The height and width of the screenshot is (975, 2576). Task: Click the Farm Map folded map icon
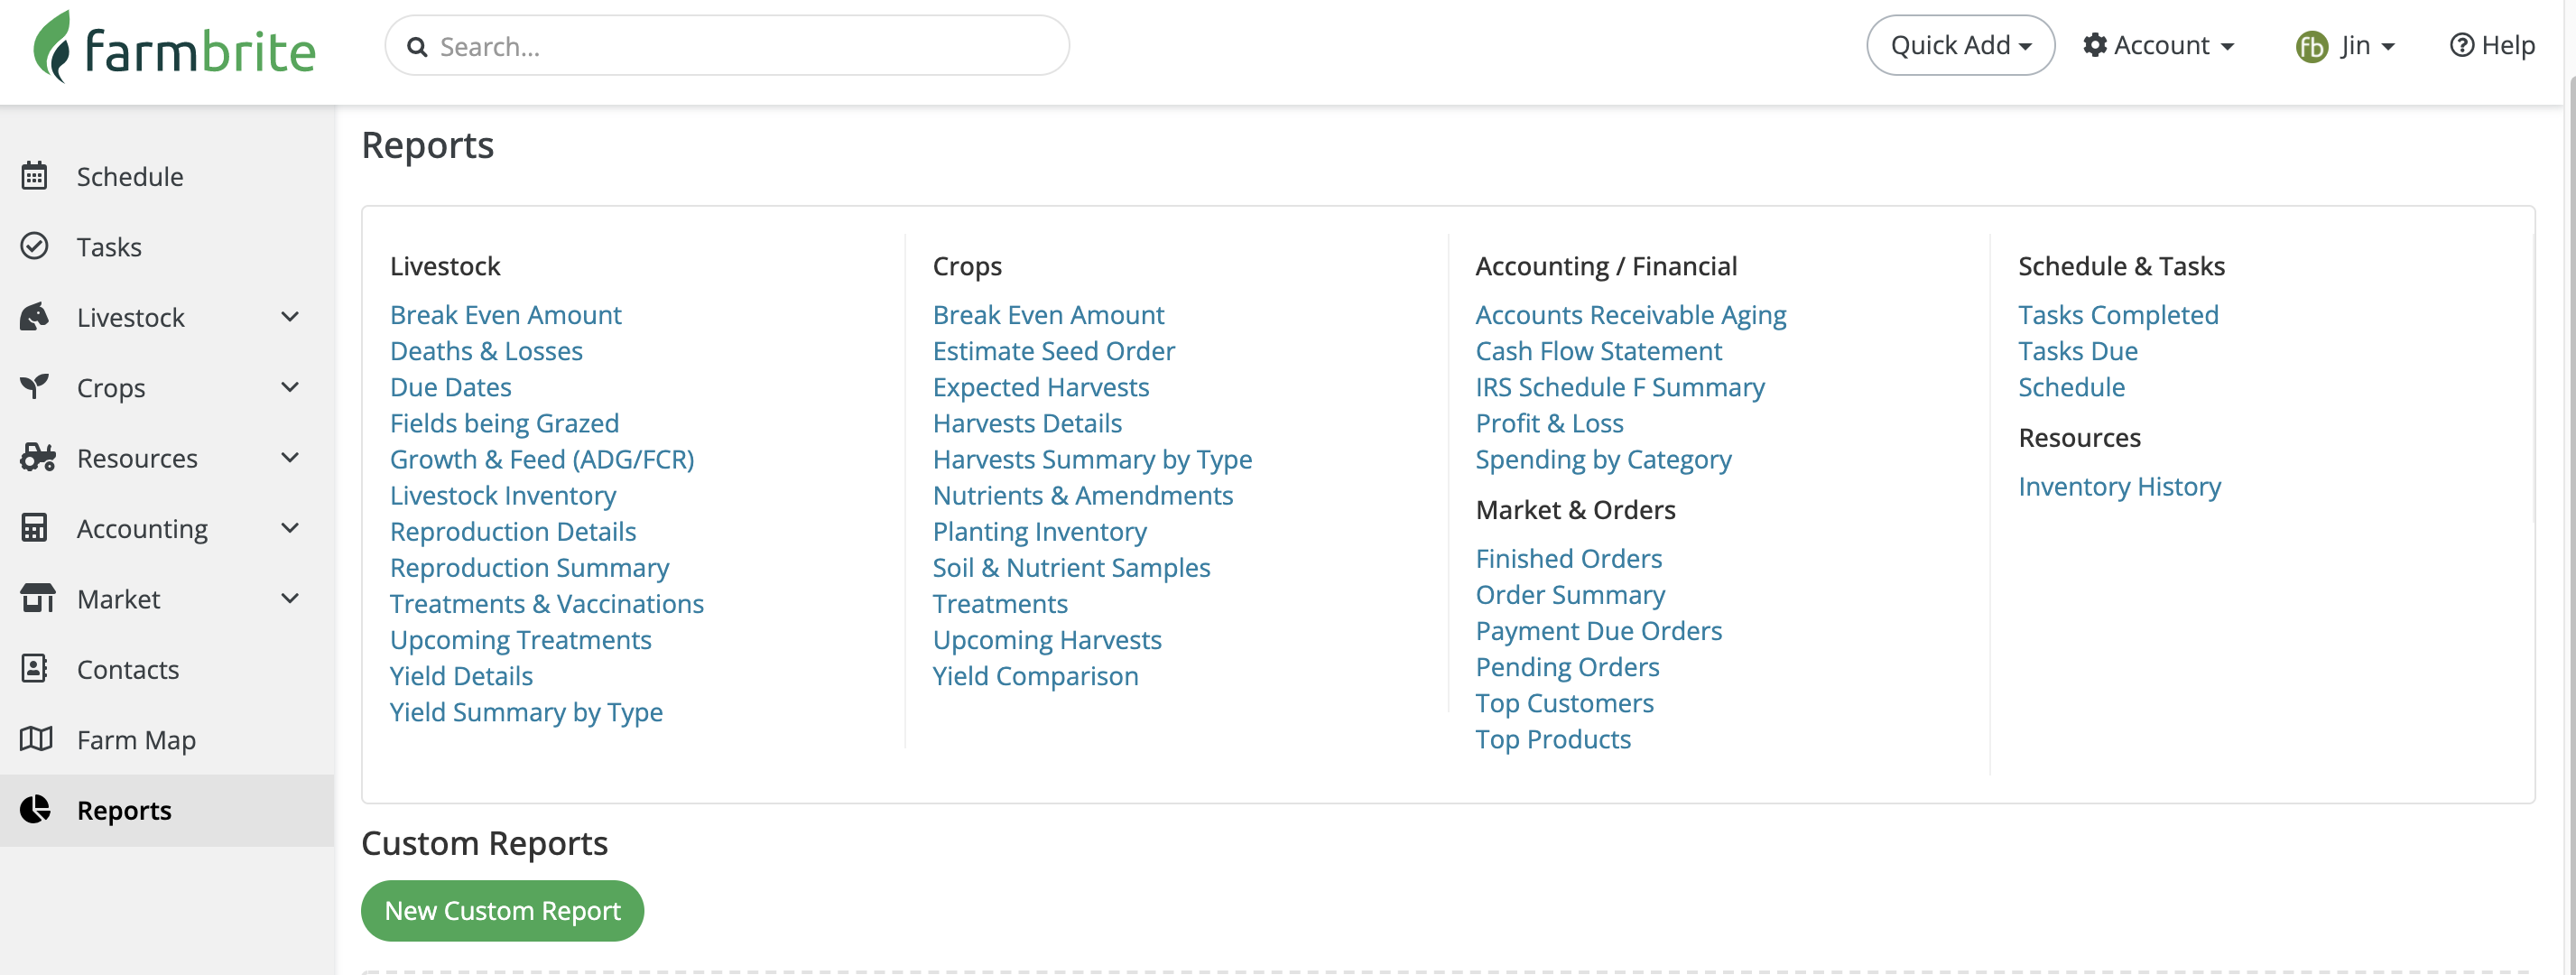coord(36,739)
